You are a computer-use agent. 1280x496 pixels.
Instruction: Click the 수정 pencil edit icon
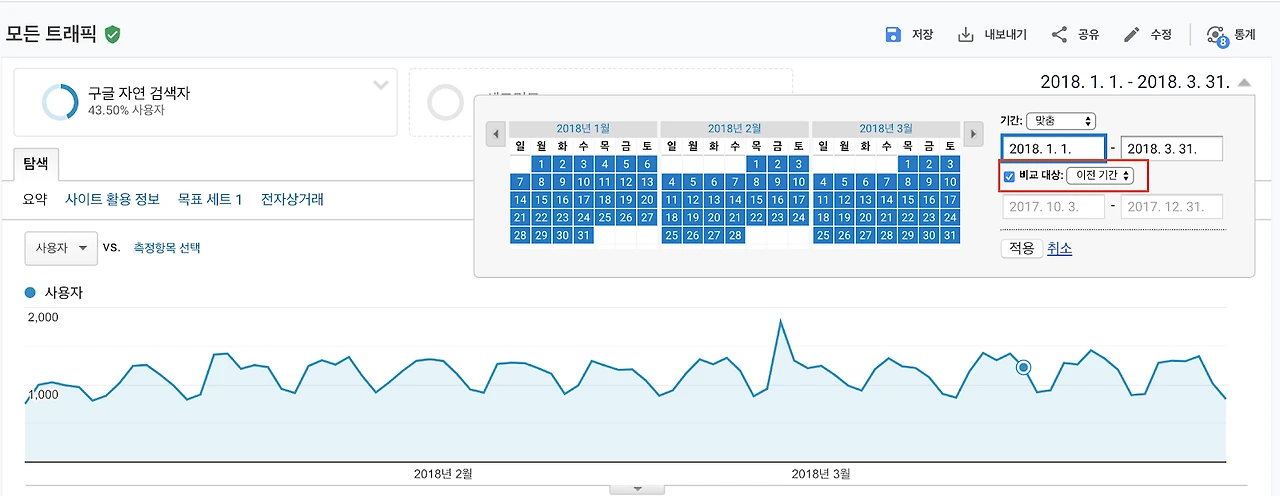[x=1132, y=35]
